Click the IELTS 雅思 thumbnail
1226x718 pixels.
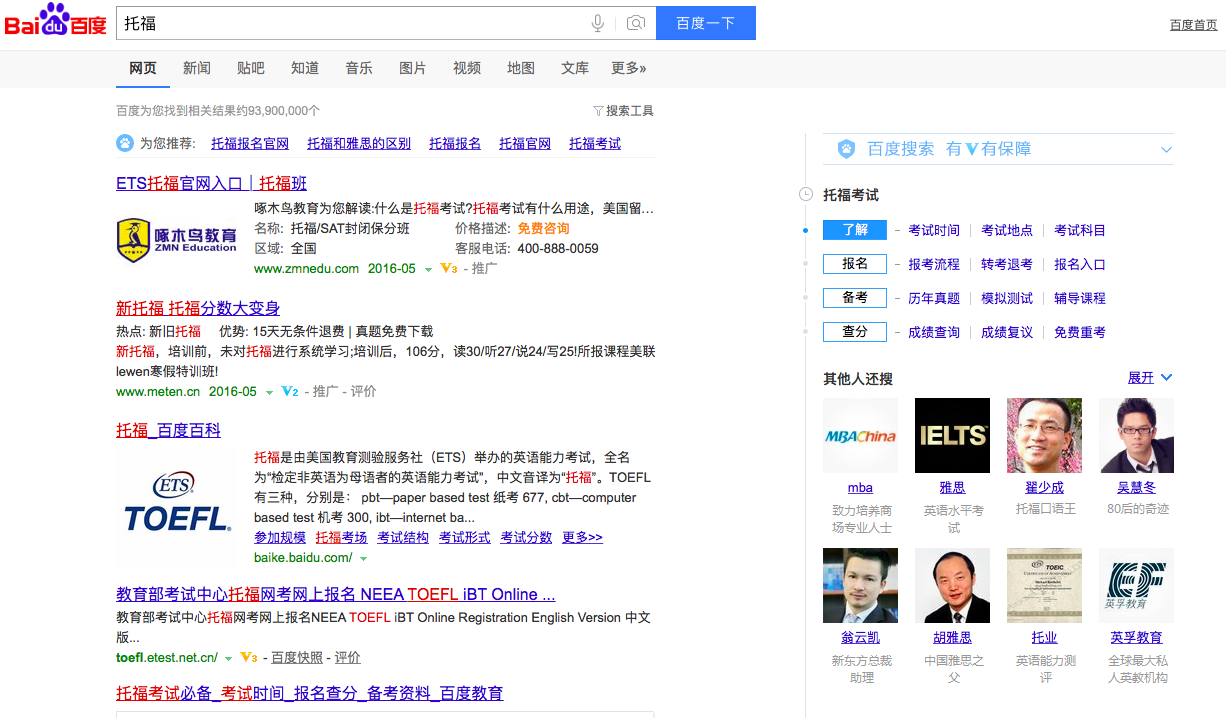pos(952,435)
